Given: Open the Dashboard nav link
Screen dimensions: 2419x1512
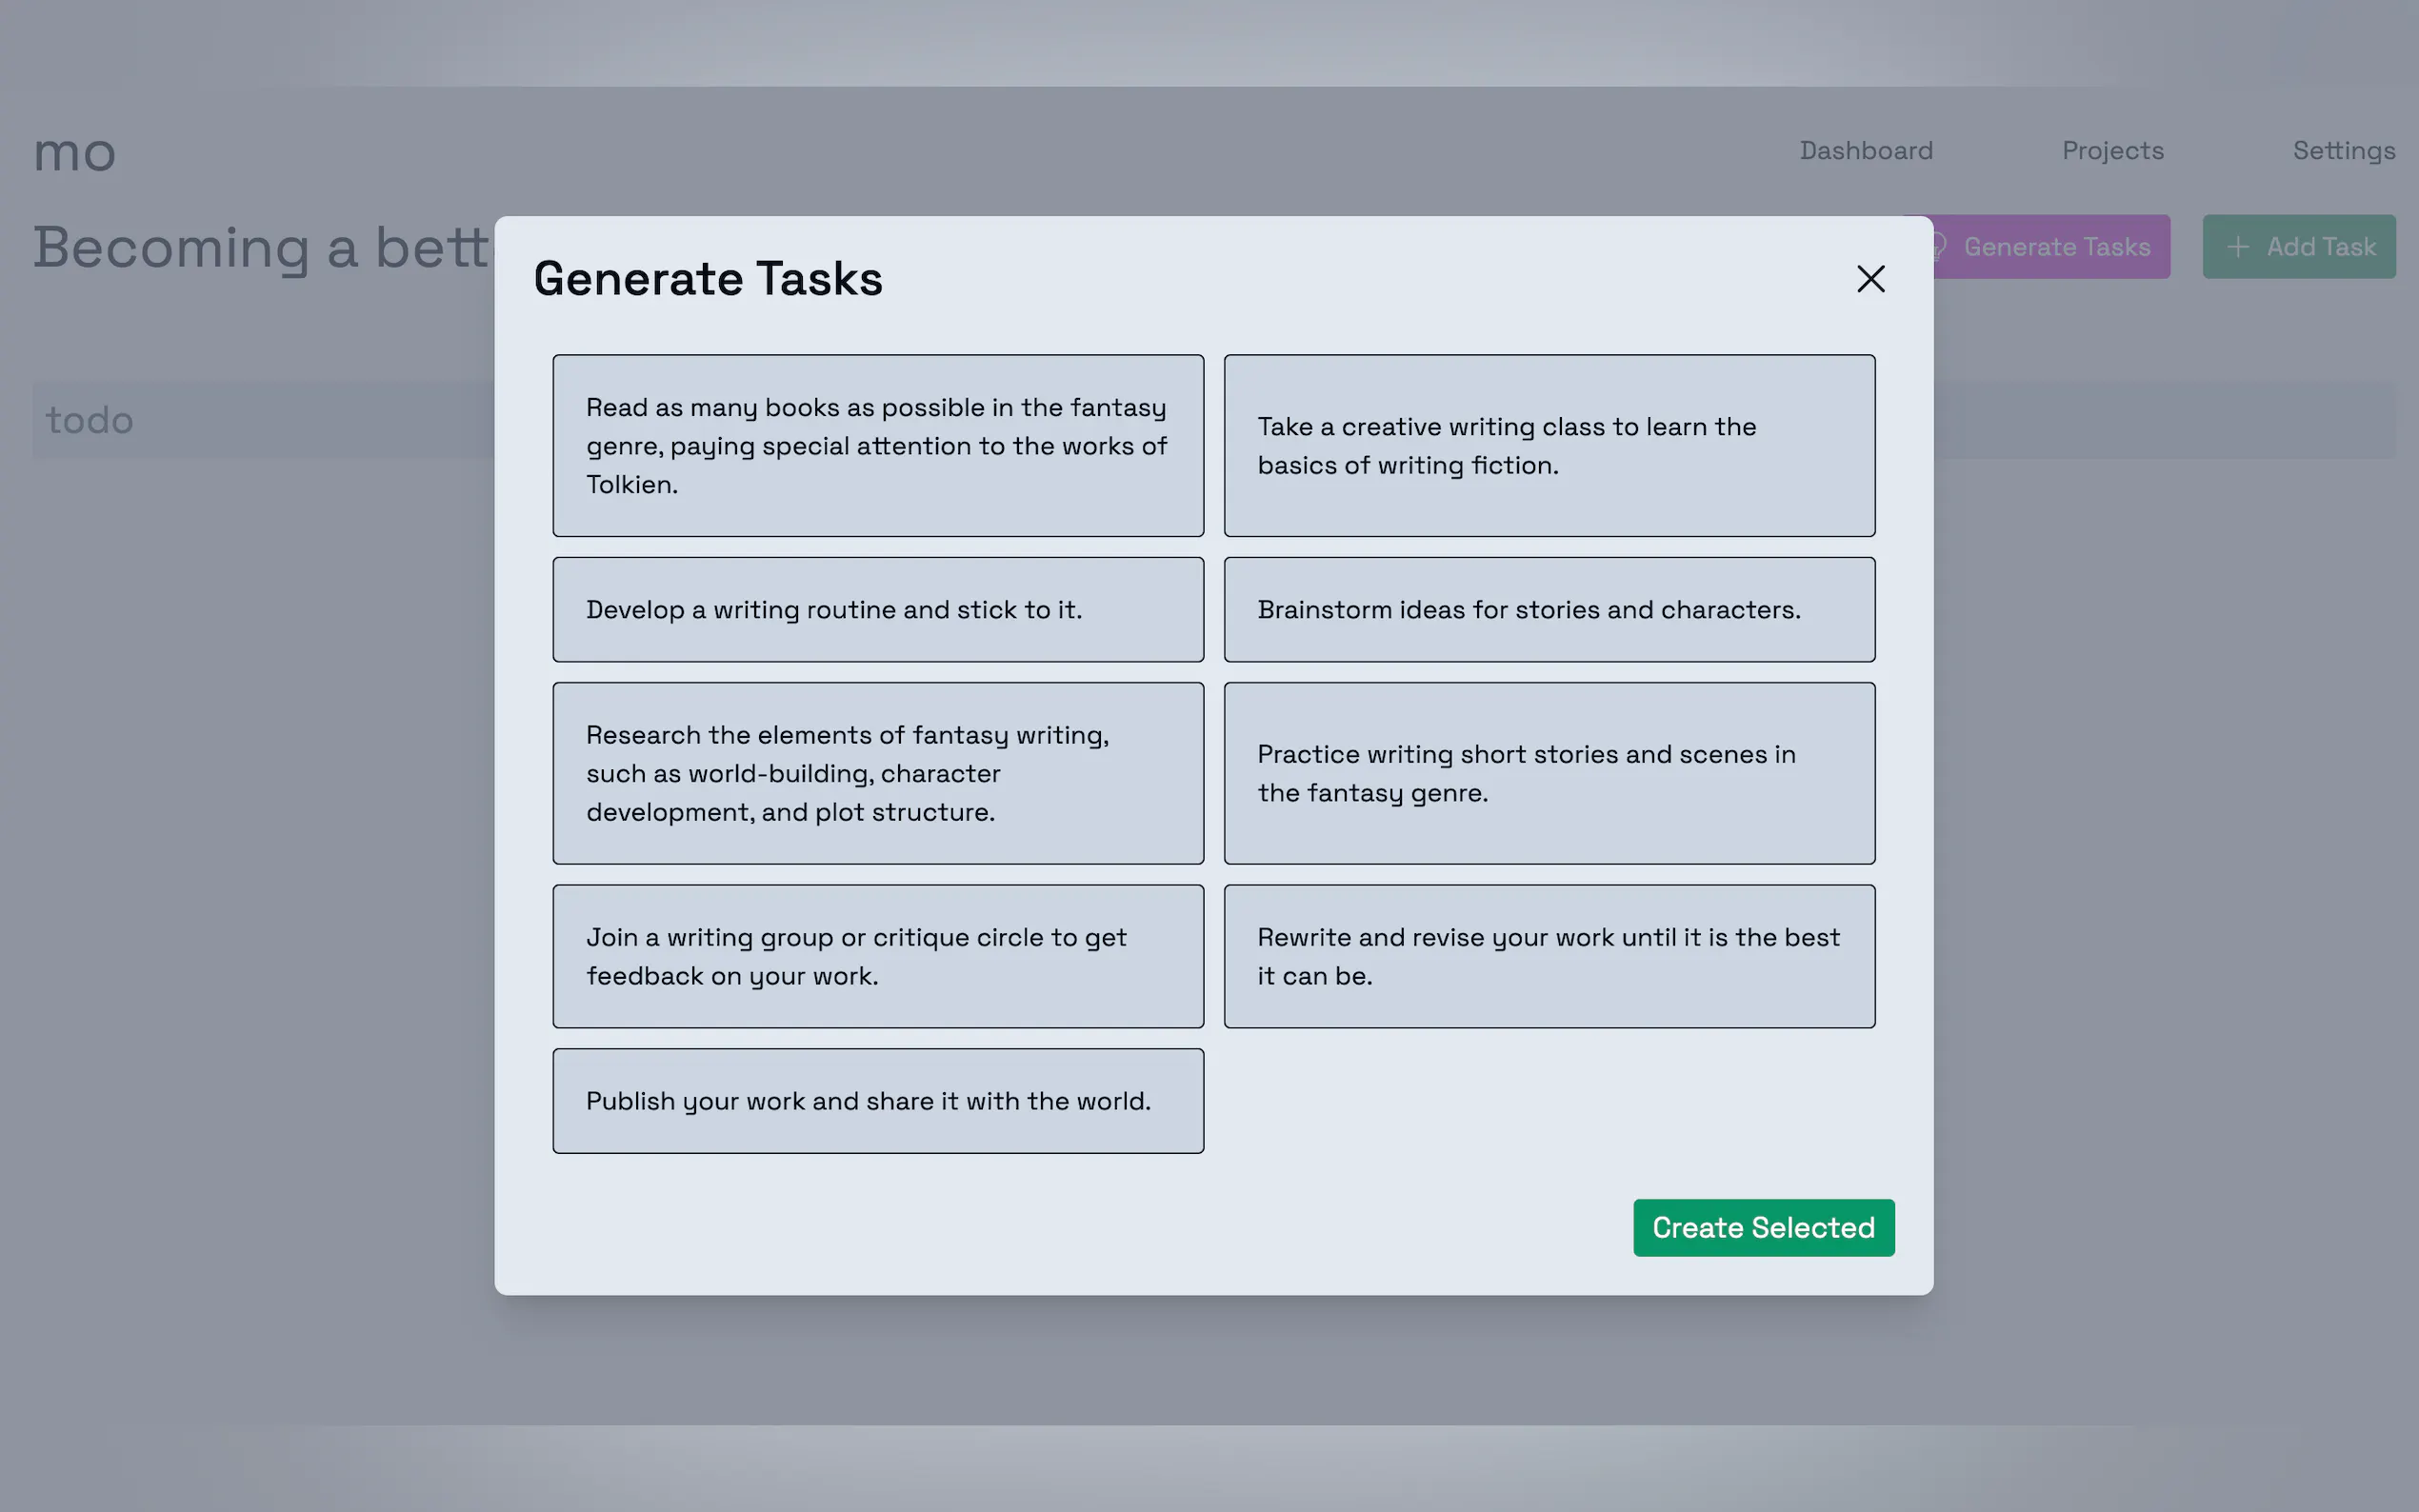Looking at the screenshot, I should pos(1865,151).
